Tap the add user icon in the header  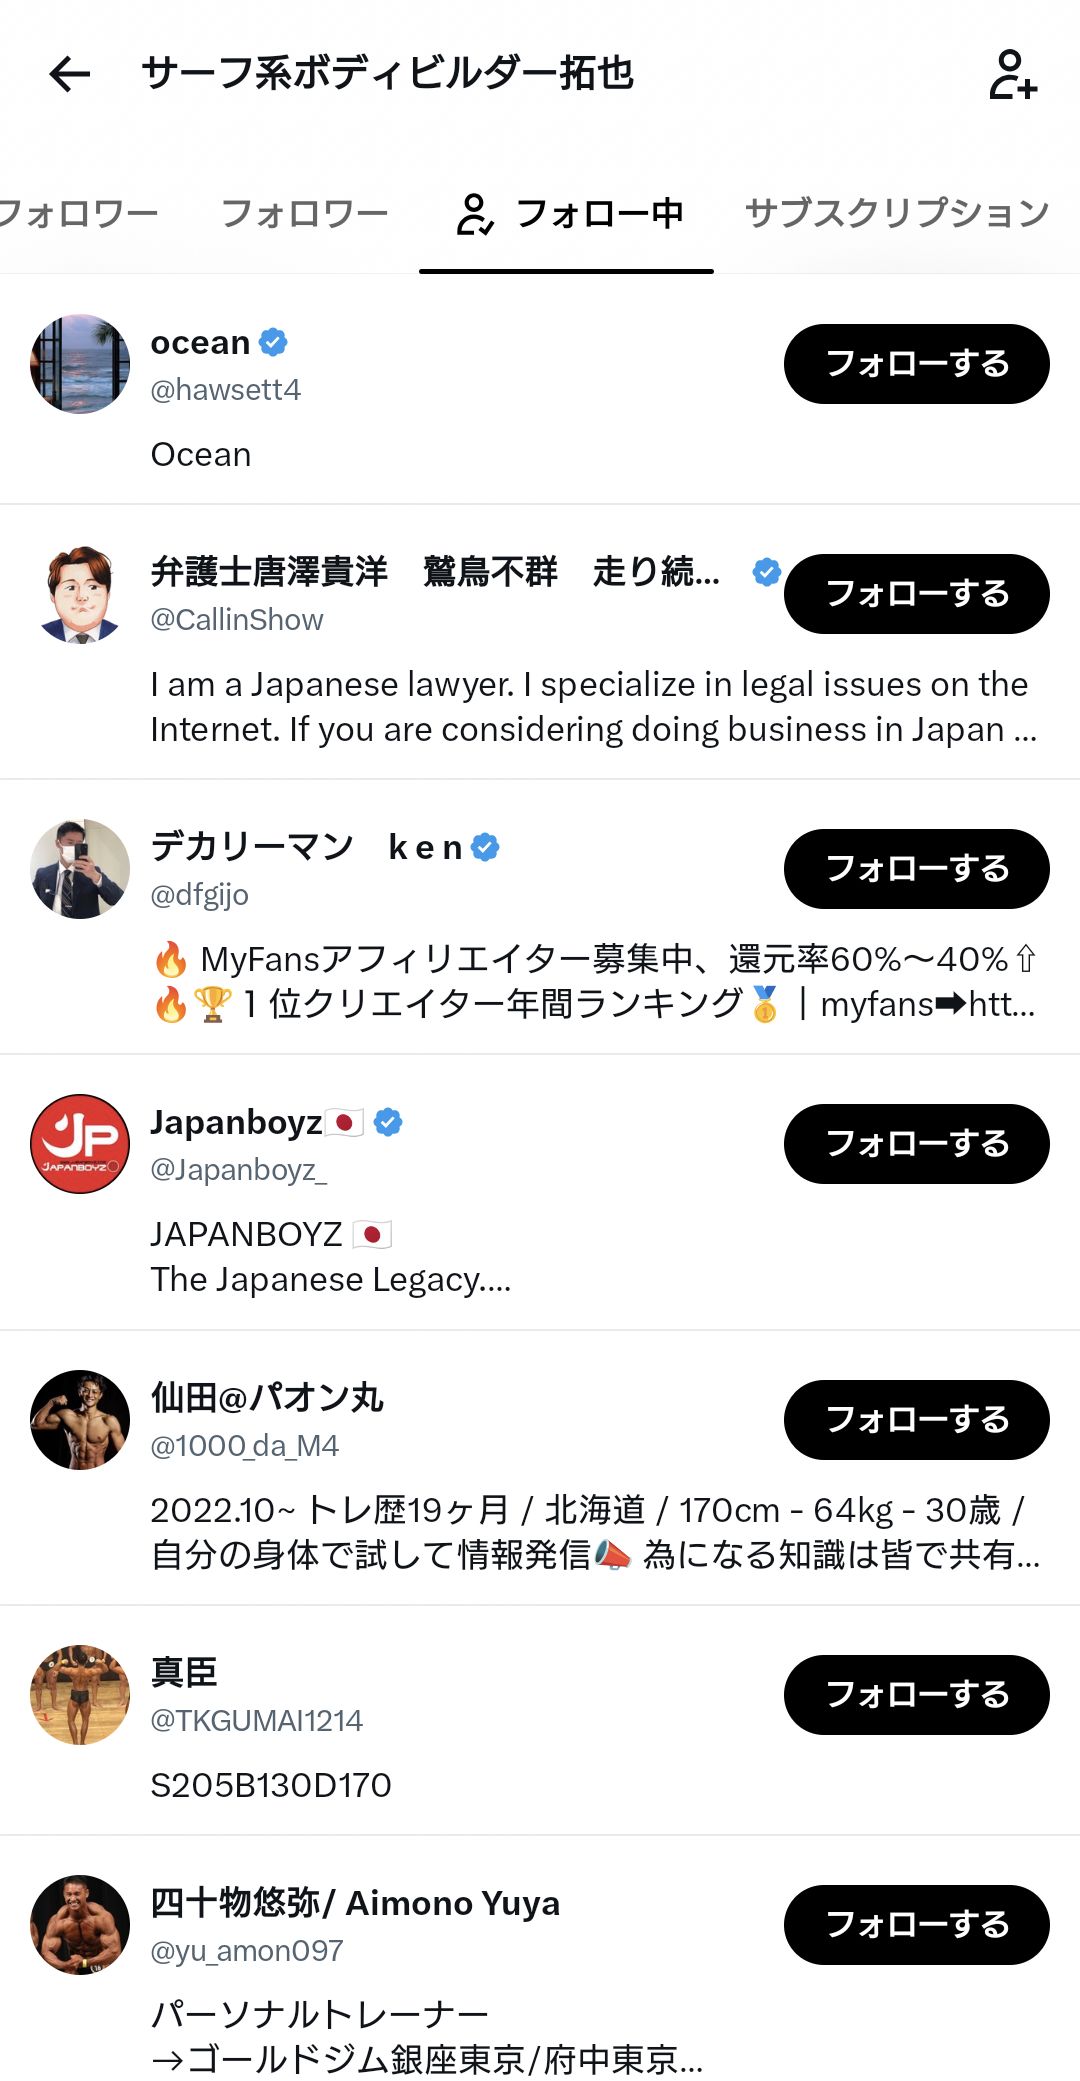1013,74
